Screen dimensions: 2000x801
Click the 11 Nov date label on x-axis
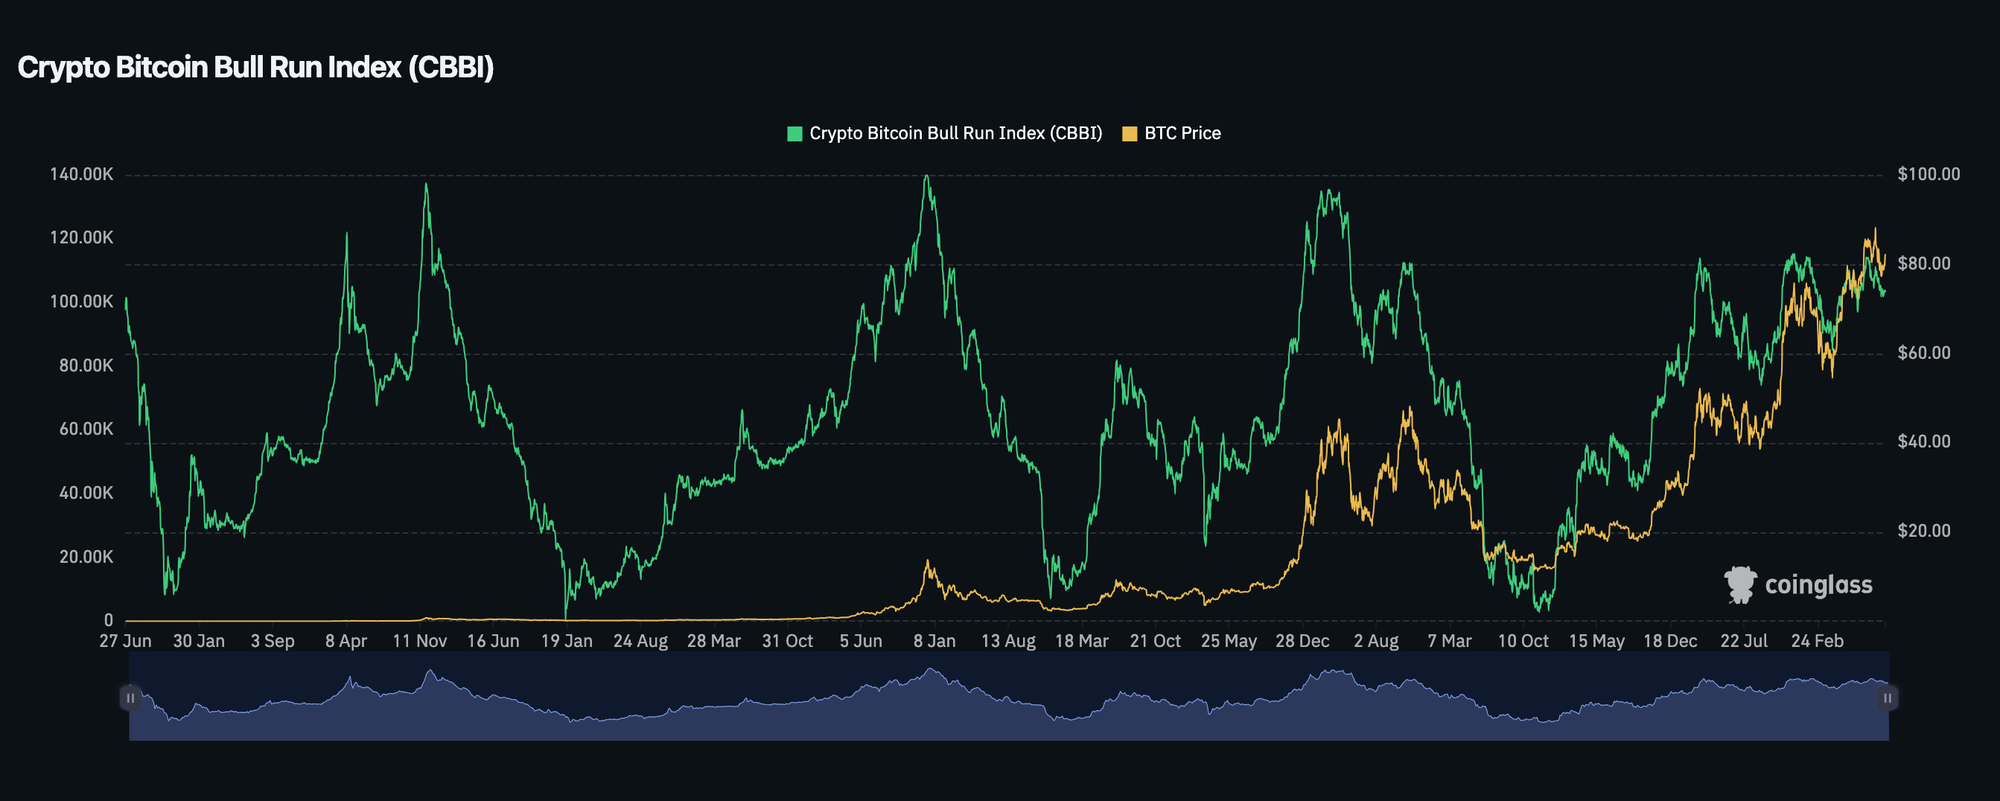(x=419, y=642)
